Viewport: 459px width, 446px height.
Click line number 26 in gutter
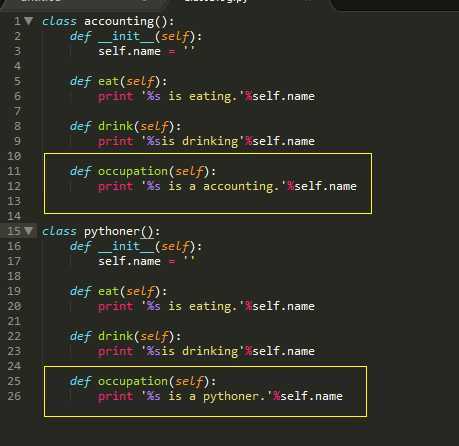click(14, 396)
